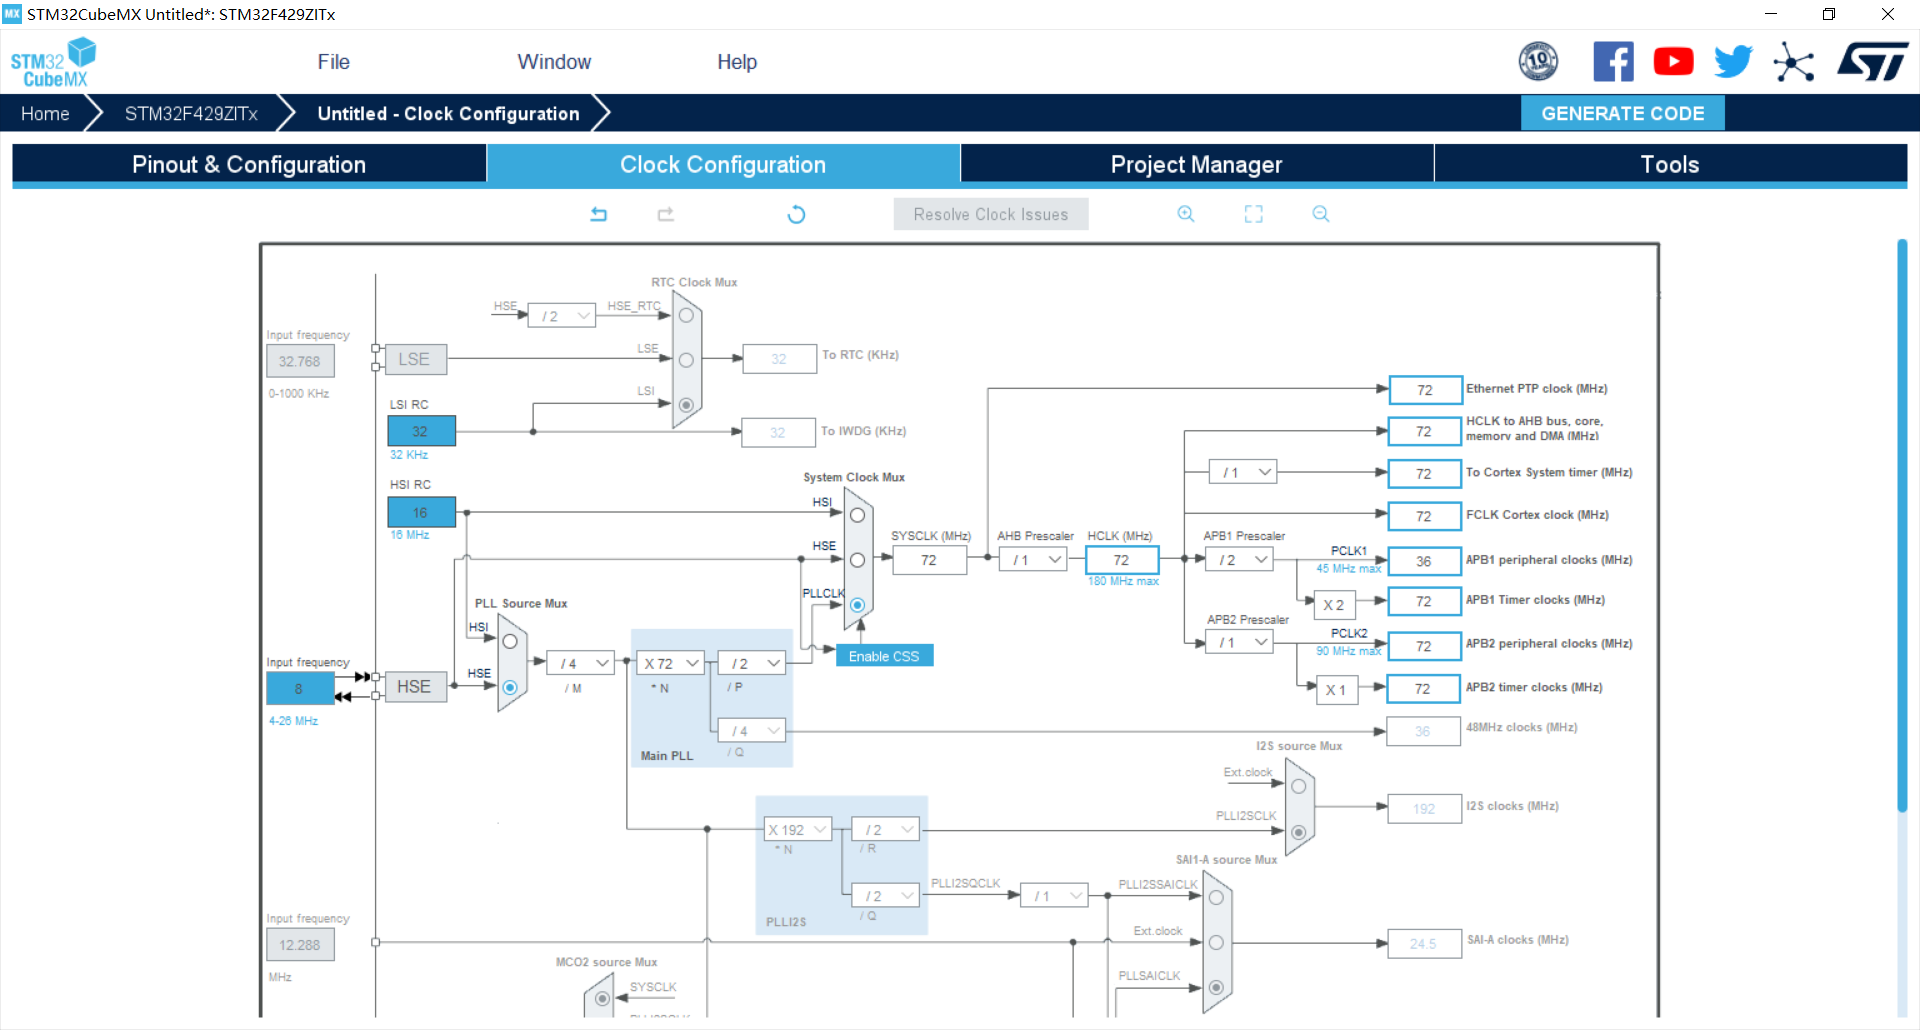Select PLLI2SSAICLK in SAI1-A source Mux

1216,897
